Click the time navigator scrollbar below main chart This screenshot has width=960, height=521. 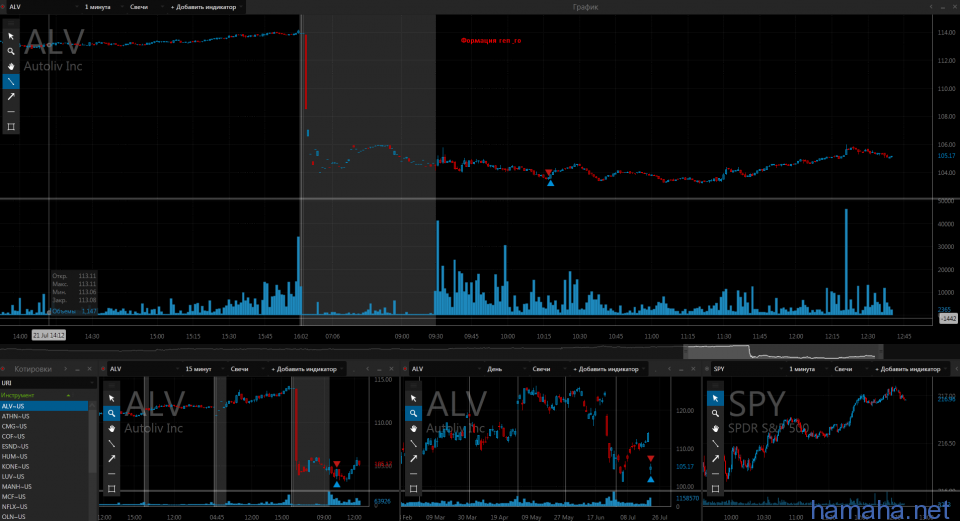tap(780, 351)
